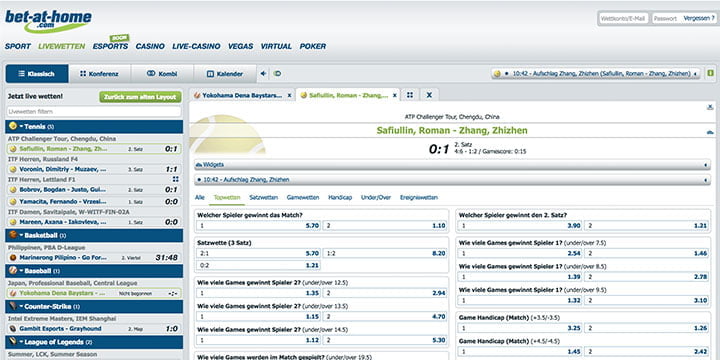Open Marinerong Pilipino basketball match
720x360 pixels.
pos(94,258)
